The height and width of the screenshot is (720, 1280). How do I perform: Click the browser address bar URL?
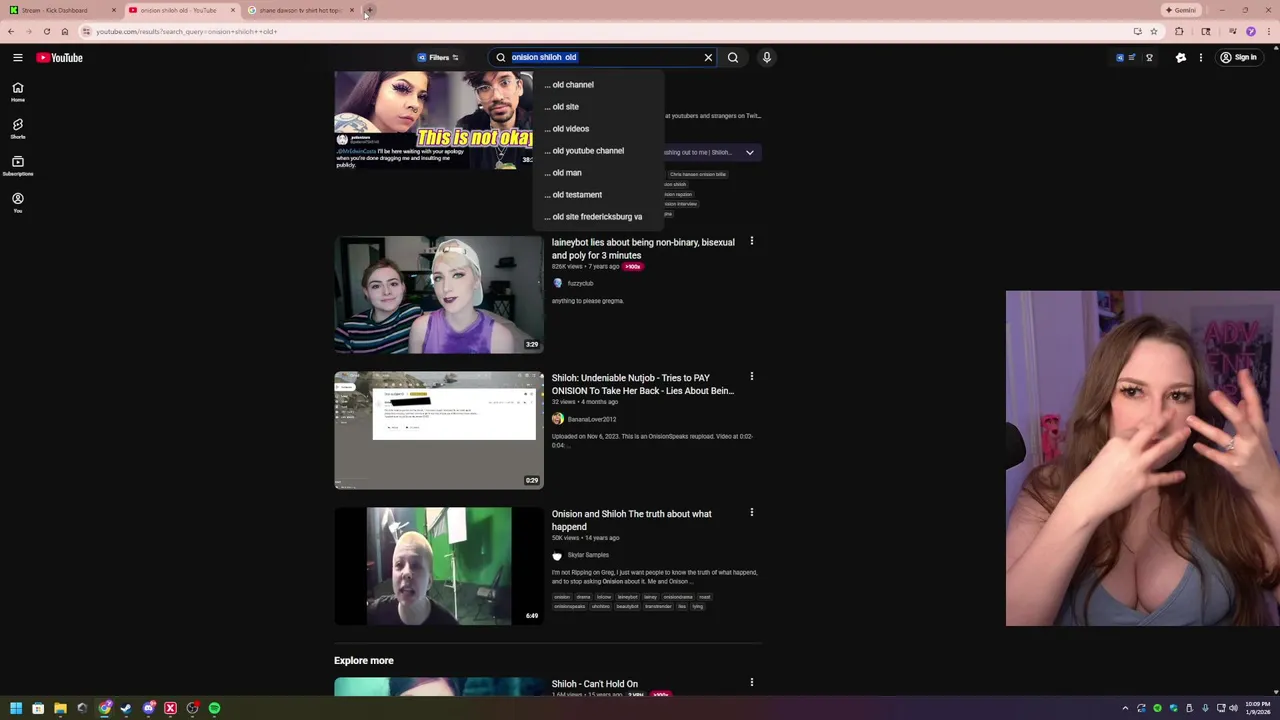pos(186,31)
